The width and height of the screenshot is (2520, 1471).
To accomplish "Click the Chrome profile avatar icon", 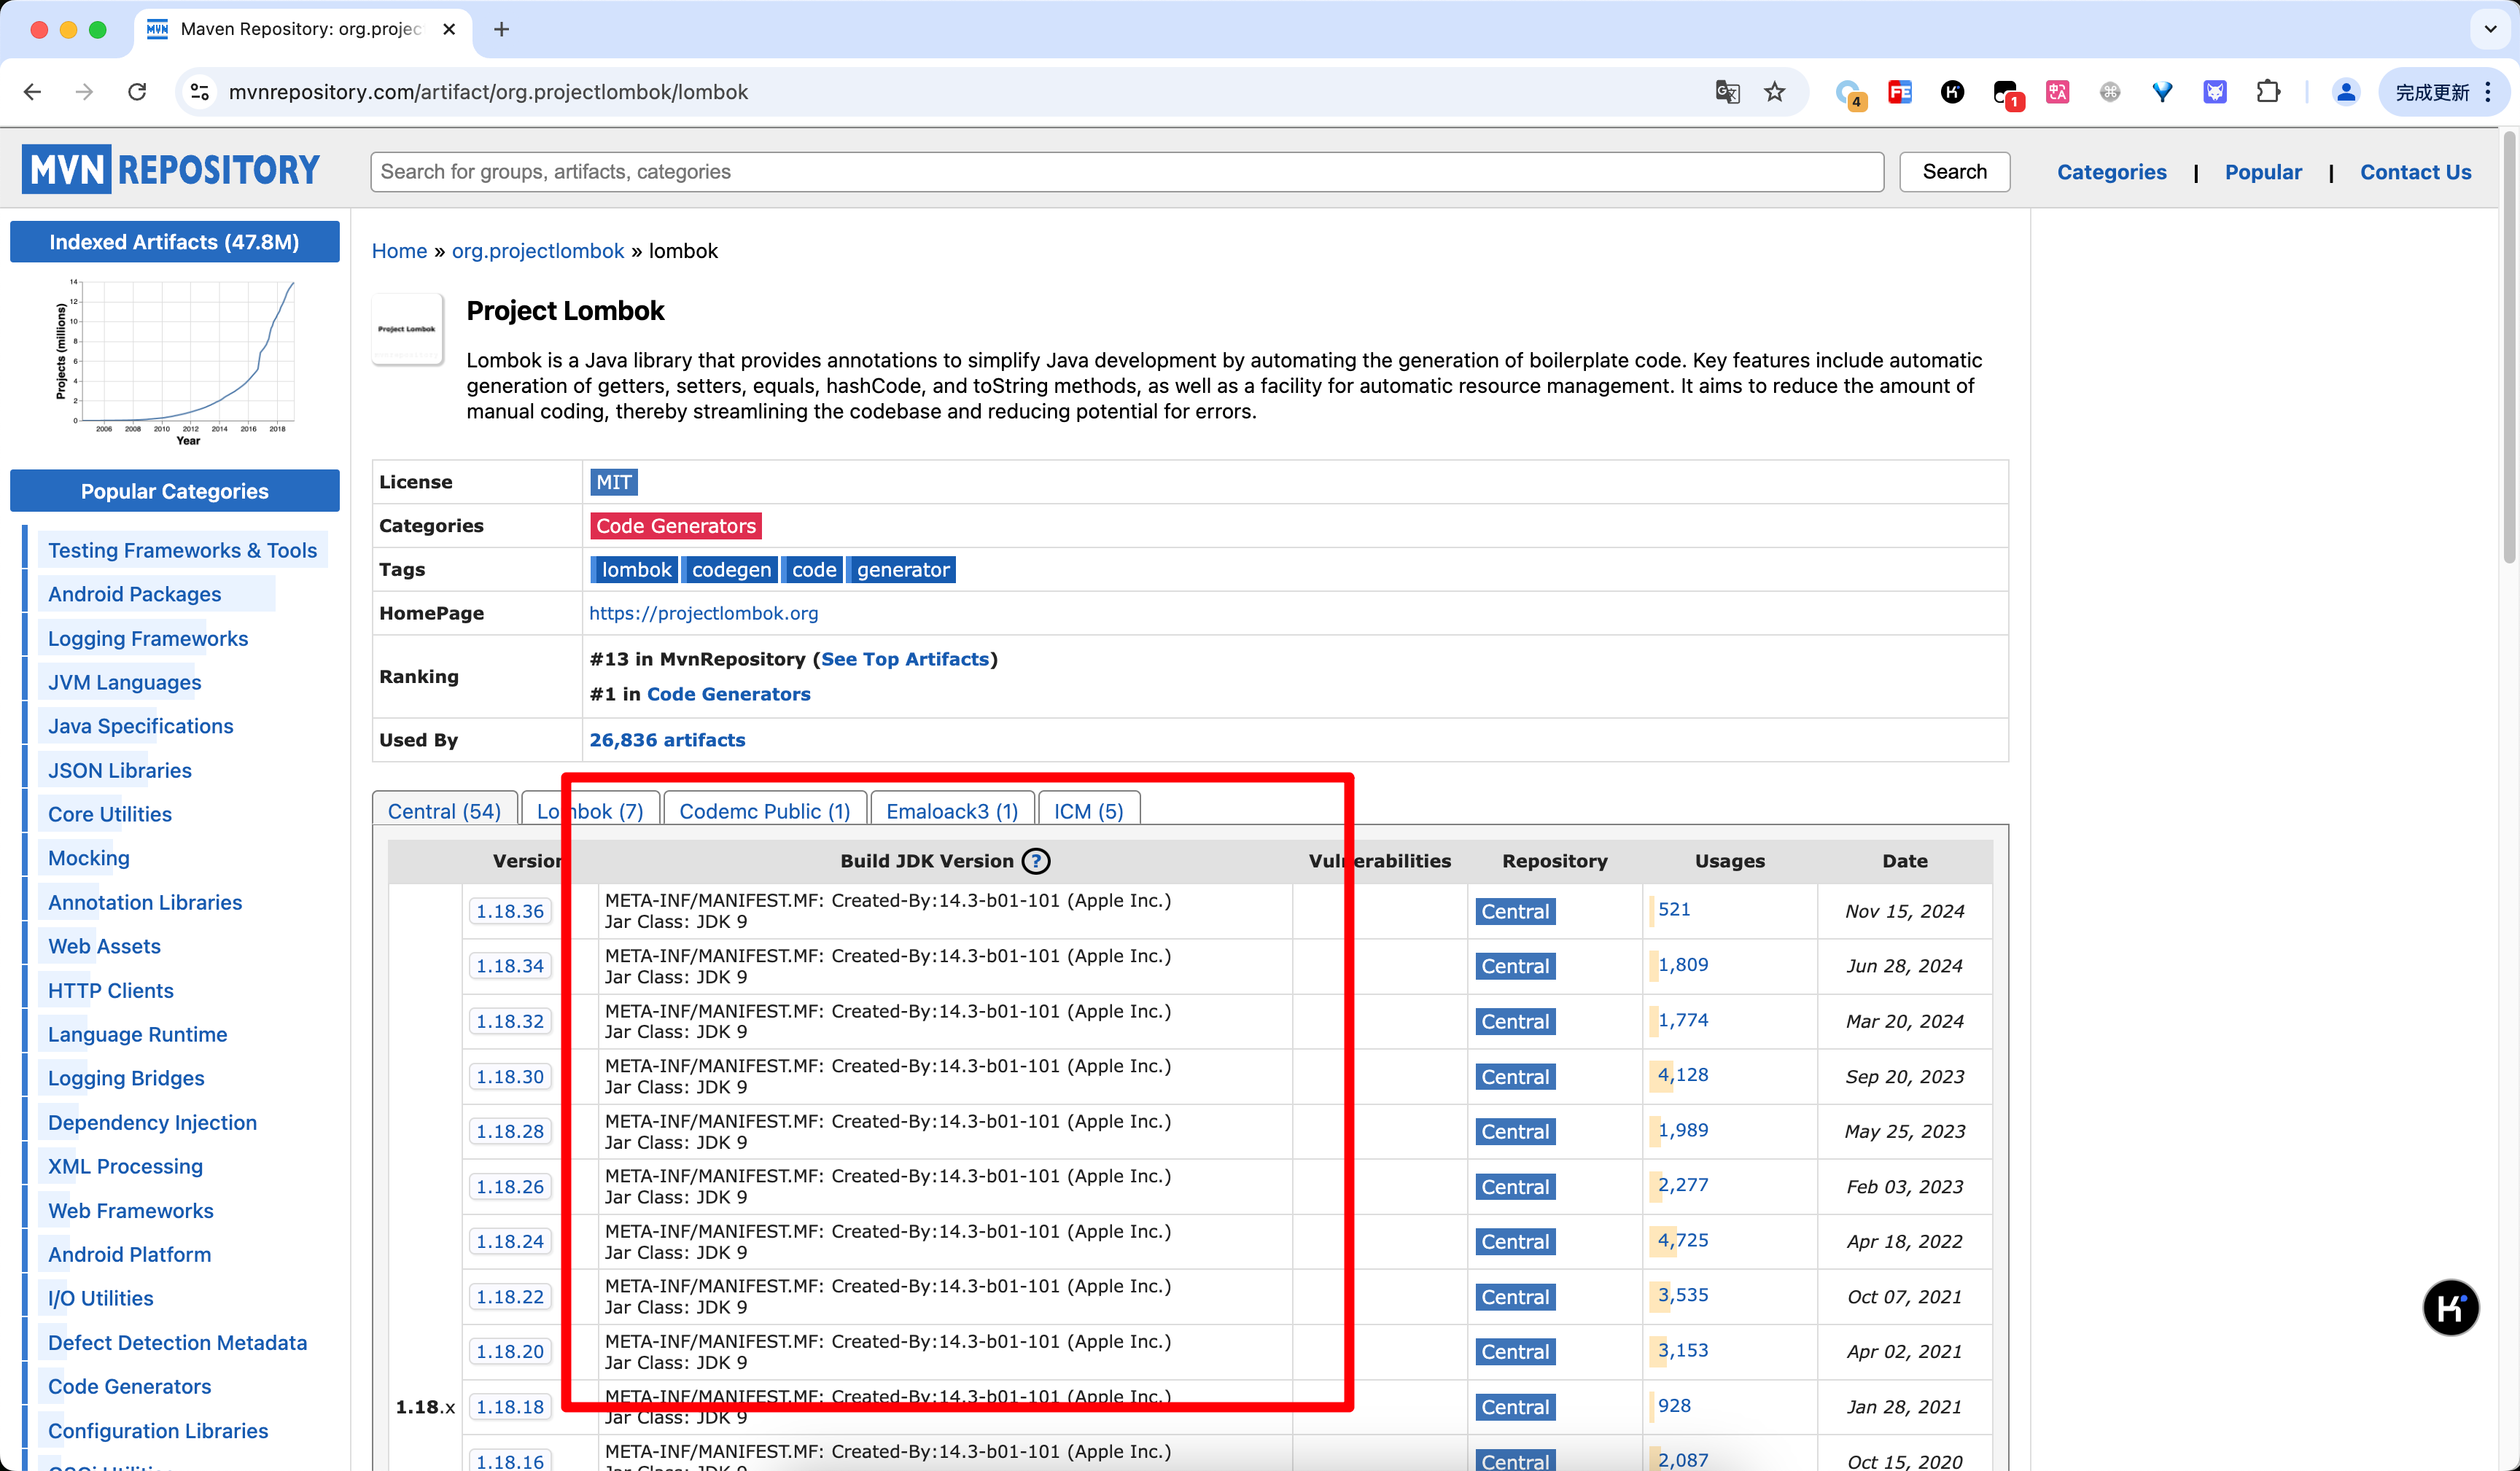I will click(2345, 92).
